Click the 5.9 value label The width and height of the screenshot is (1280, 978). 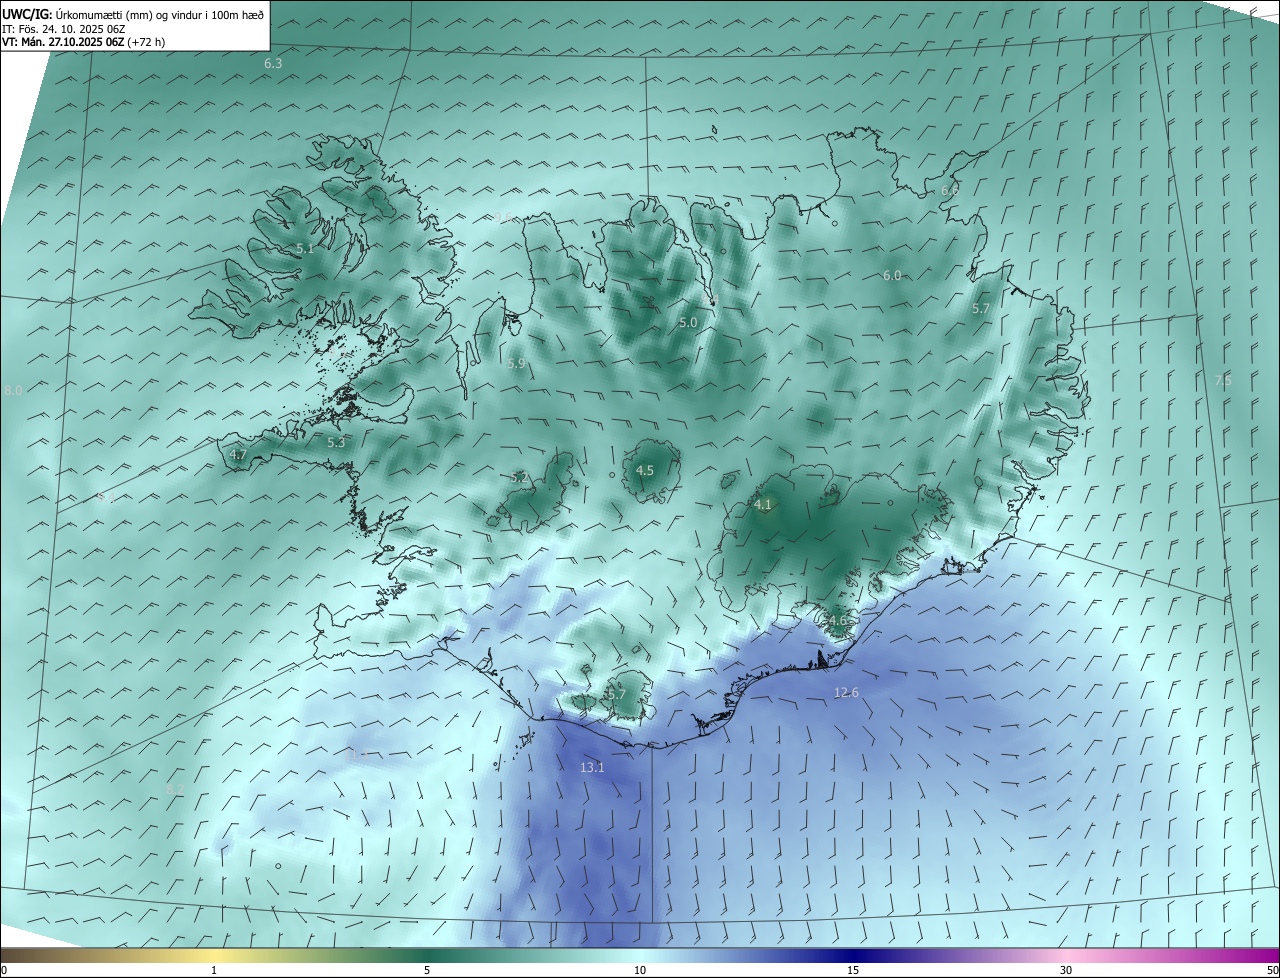(x=516, y=363)
